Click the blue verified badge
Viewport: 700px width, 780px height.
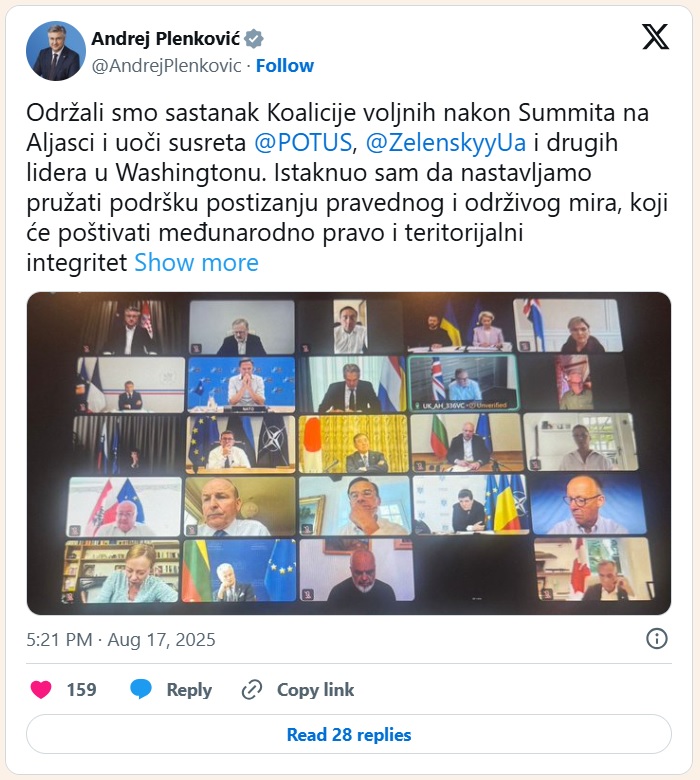(x=254, y=39)
